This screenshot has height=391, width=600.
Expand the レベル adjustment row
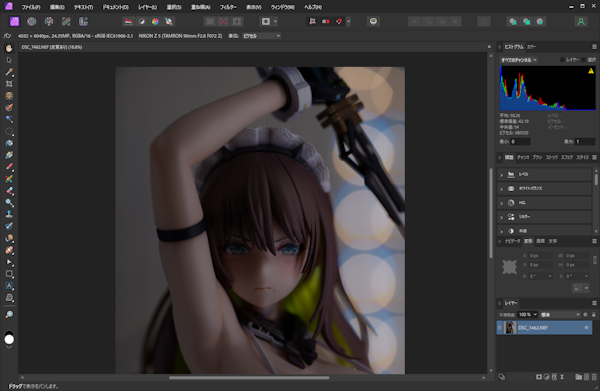(544, 174)
